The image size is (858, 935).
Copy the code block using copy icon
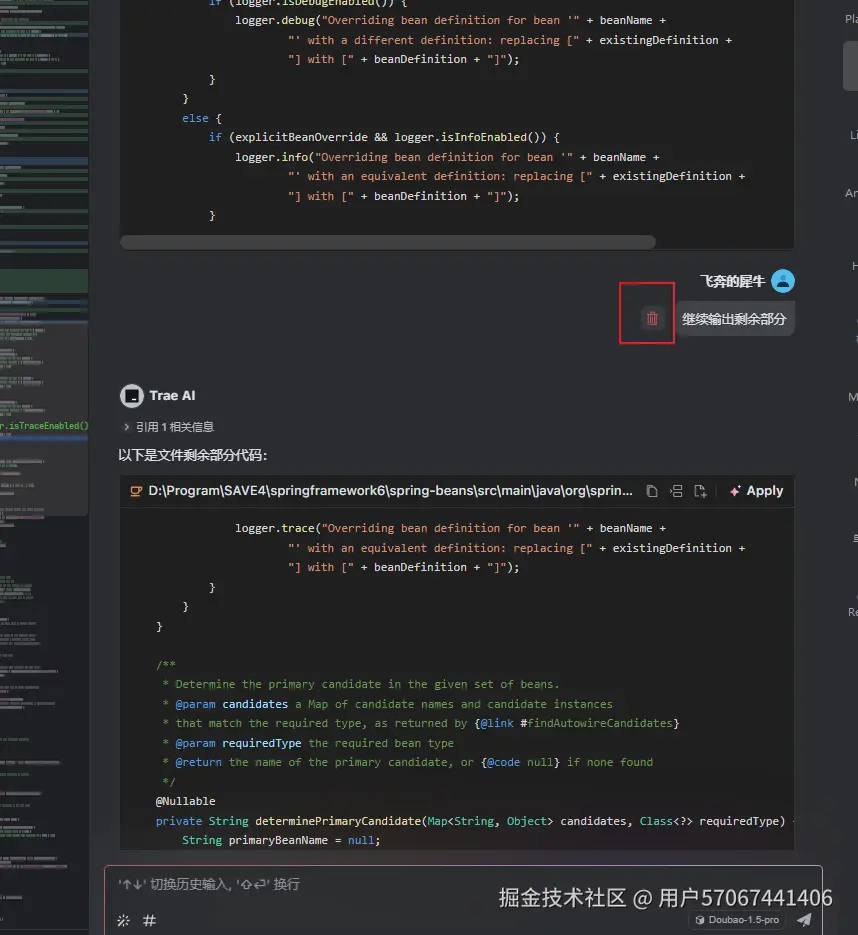[x=652, y=491]
